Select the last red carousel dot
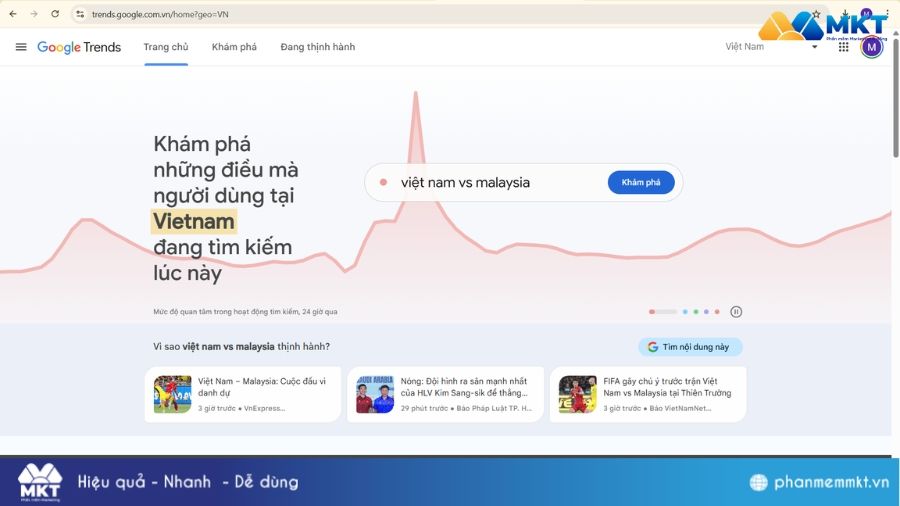The height and width of the screenshot is (506, 900). pos(717,312)
